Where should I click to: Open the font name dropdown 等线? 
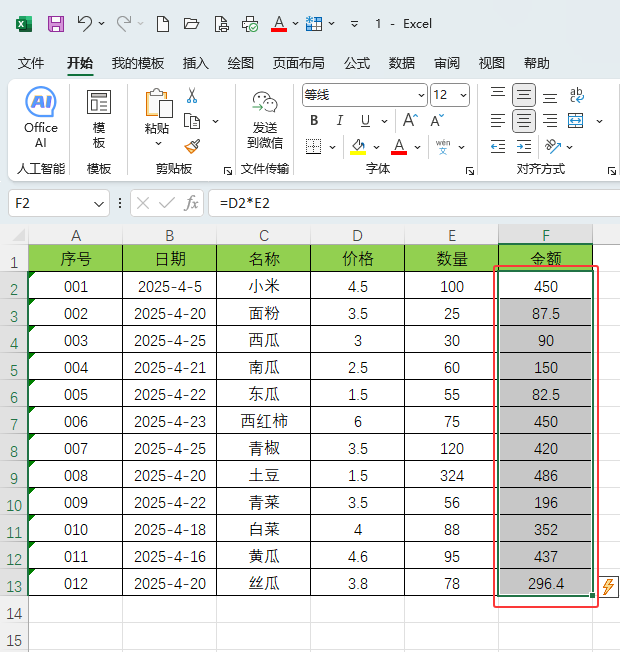(x=421, y=95)
